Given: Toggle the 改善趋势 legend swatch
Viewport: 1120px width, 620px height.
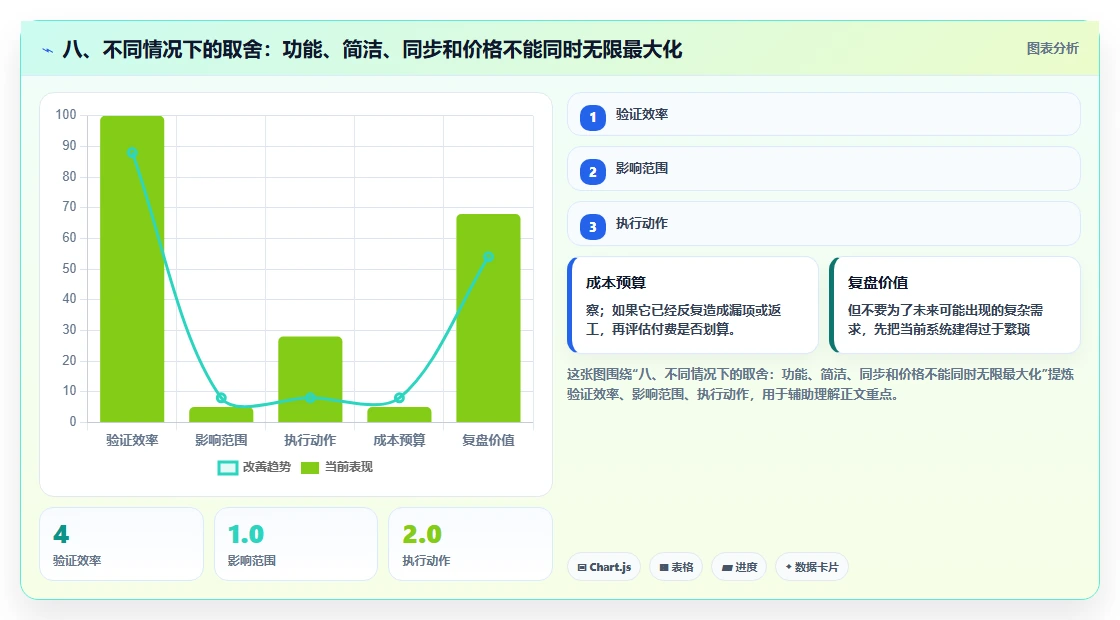Looking at the screenshot, I should [227, 468].
